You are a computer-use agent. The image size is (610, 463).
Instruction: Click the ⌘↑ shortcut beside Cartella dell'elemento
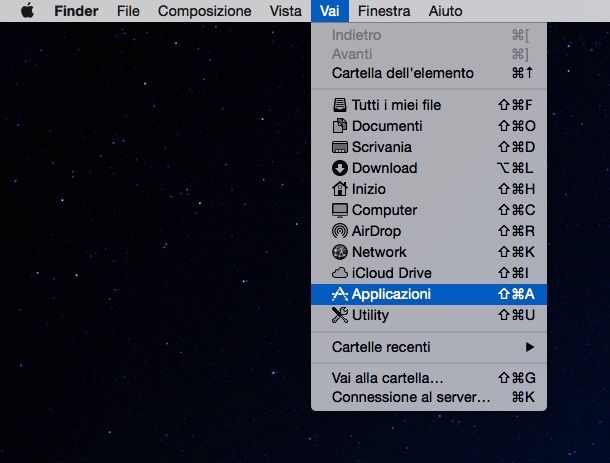pos(522,73)
